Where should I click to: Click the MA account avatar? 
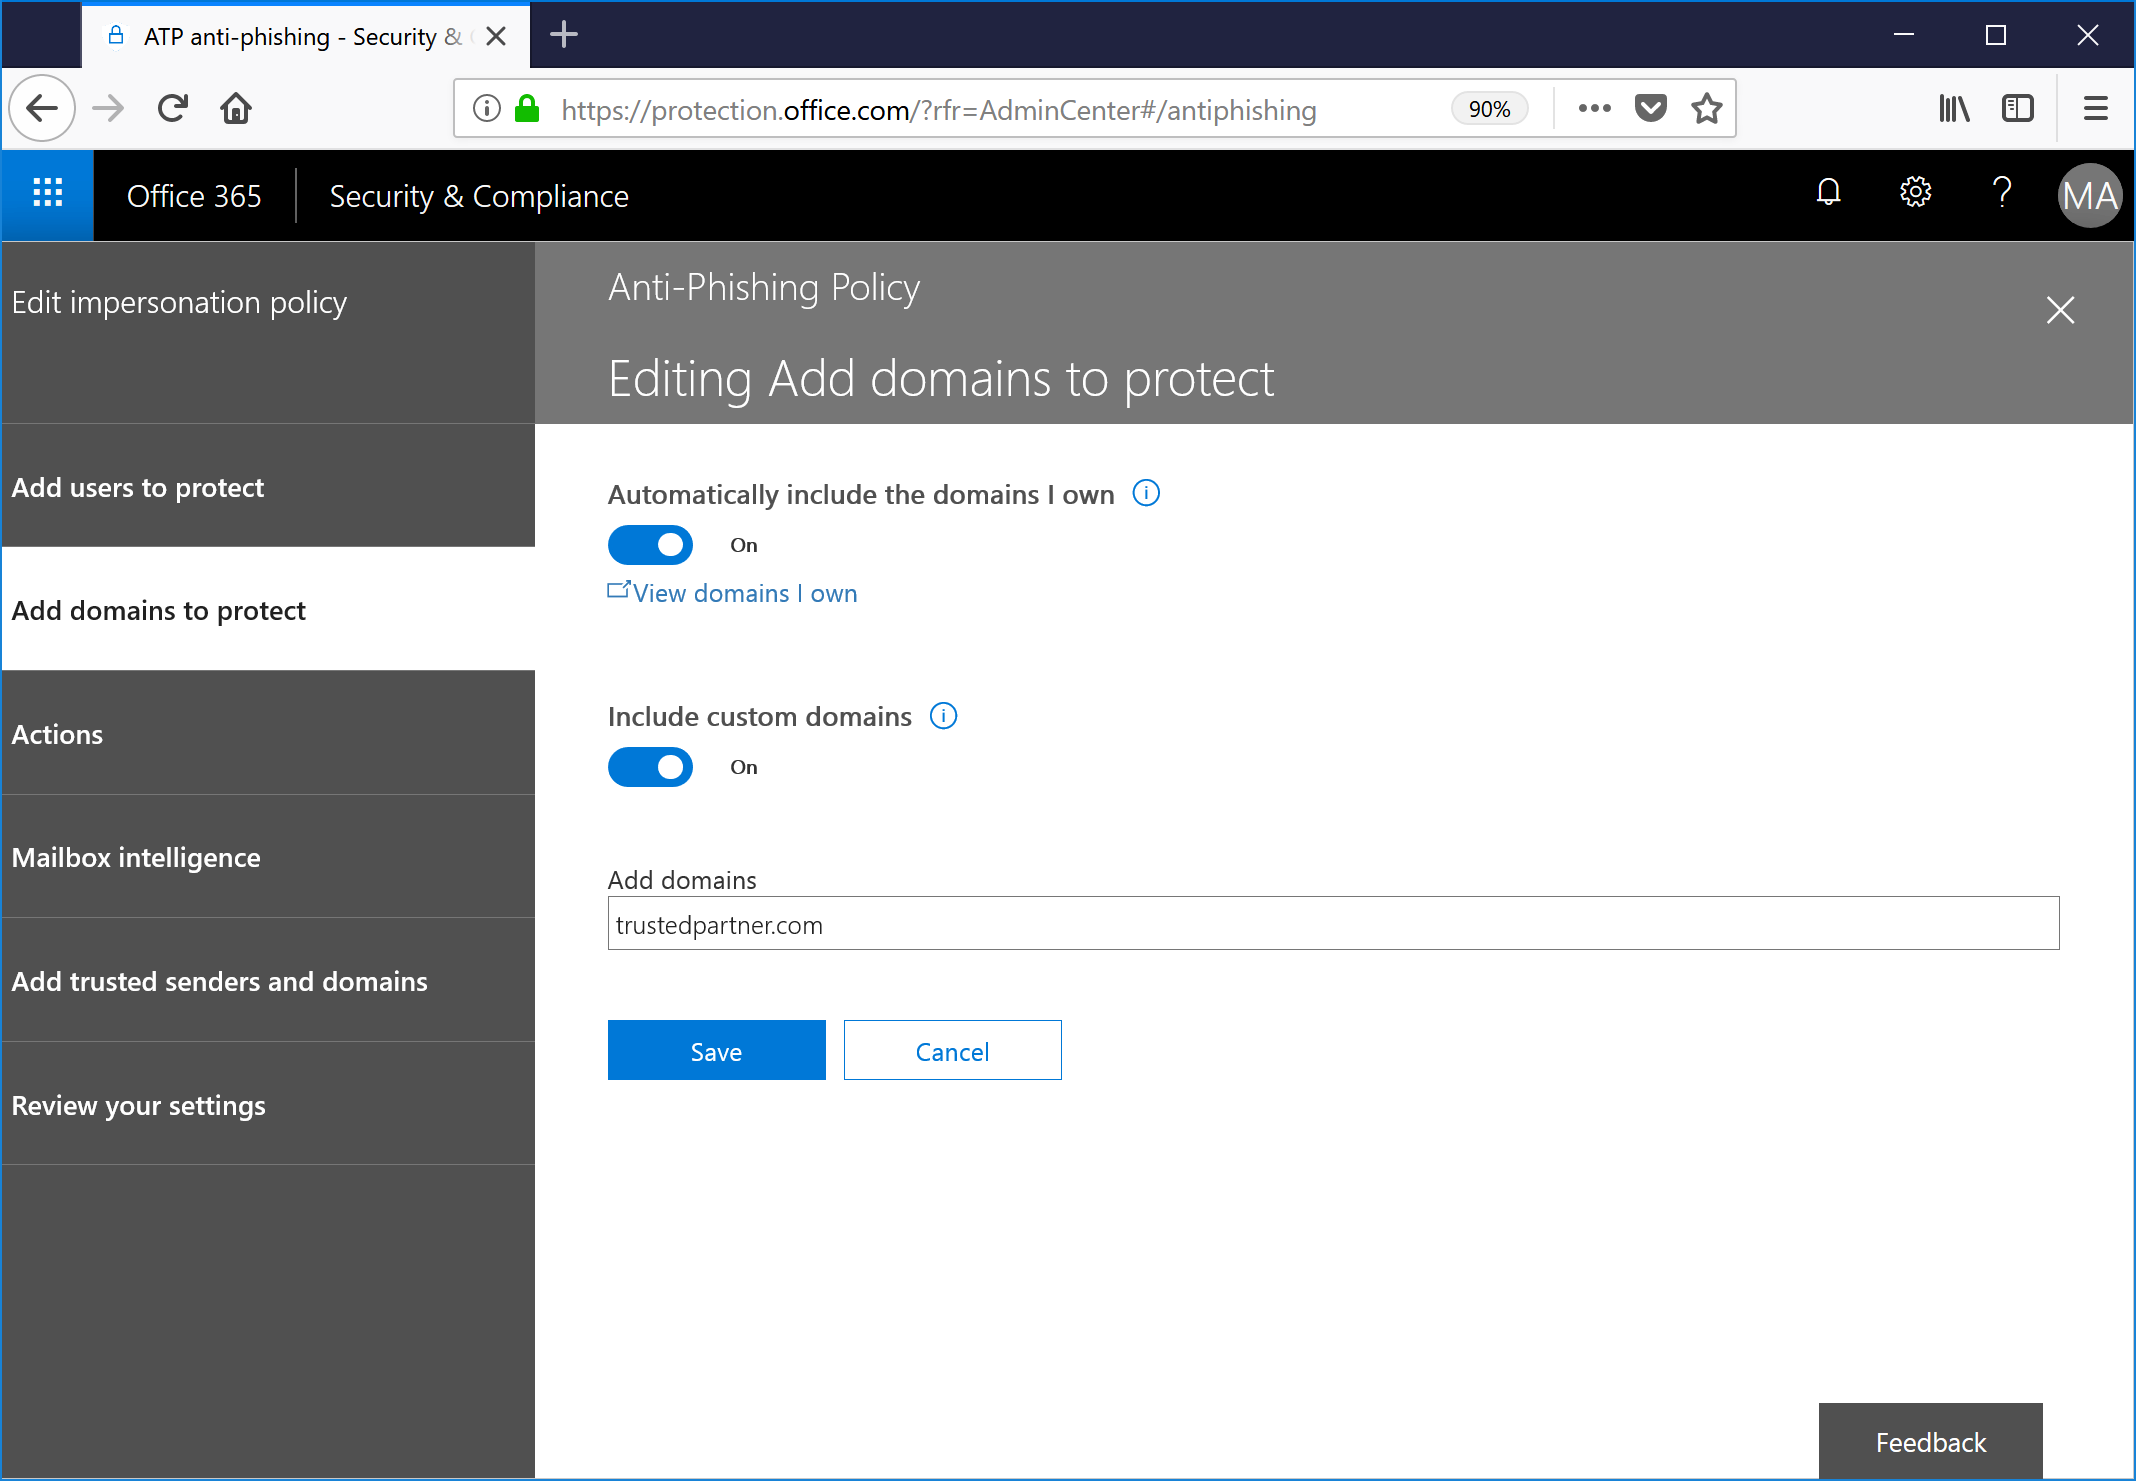click(2089, 195)
